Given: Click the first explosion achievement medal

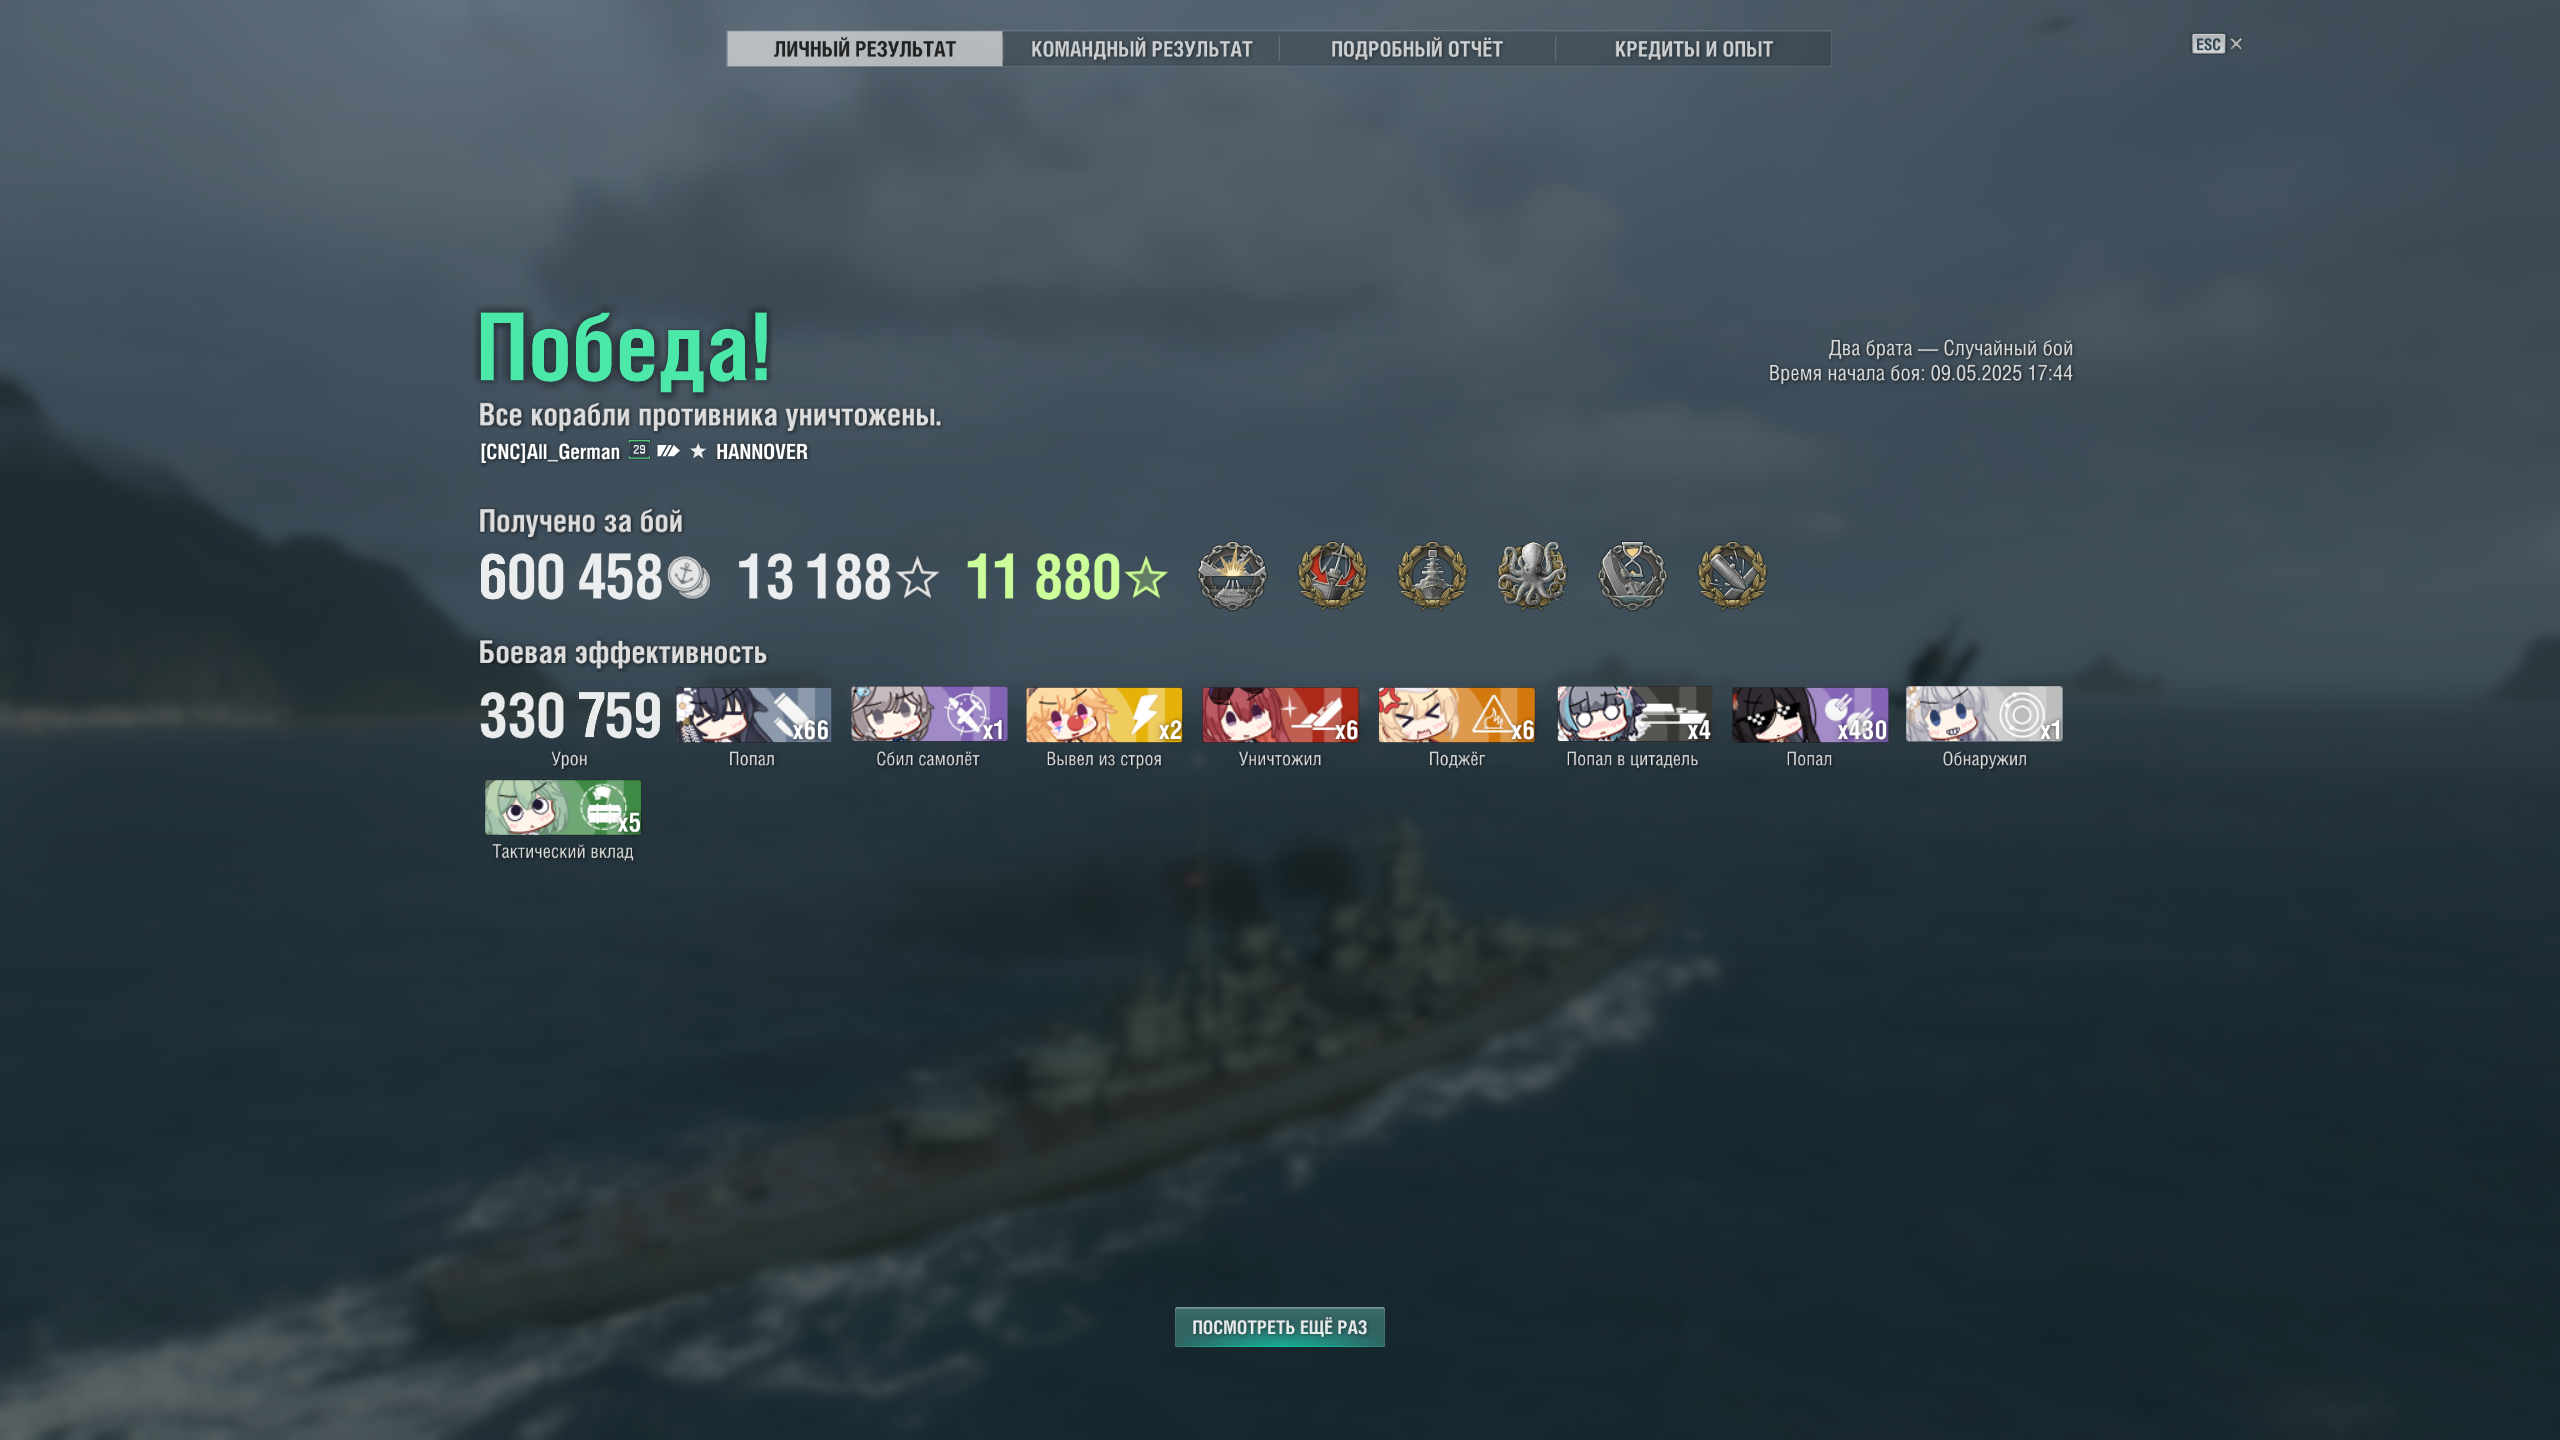Looking at the screenshot, I should tap(1232, 575).
